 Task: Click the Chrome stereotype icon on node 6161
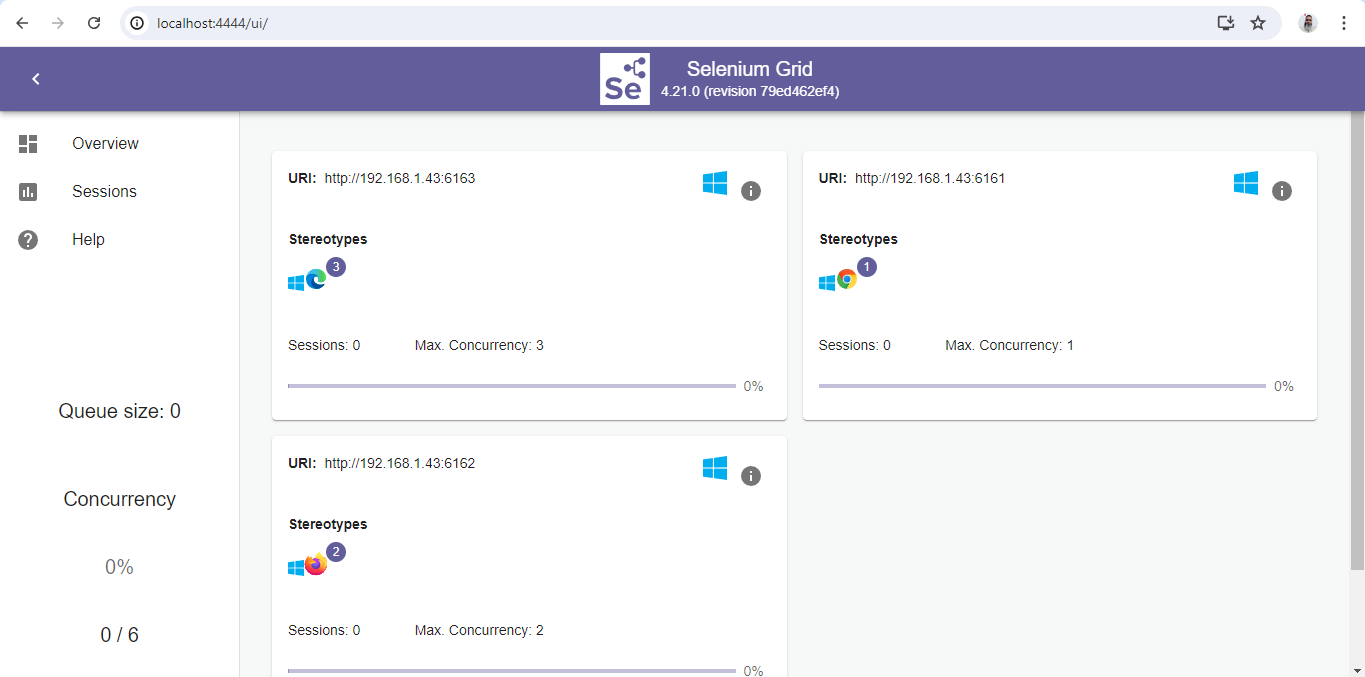click(846, 281)
